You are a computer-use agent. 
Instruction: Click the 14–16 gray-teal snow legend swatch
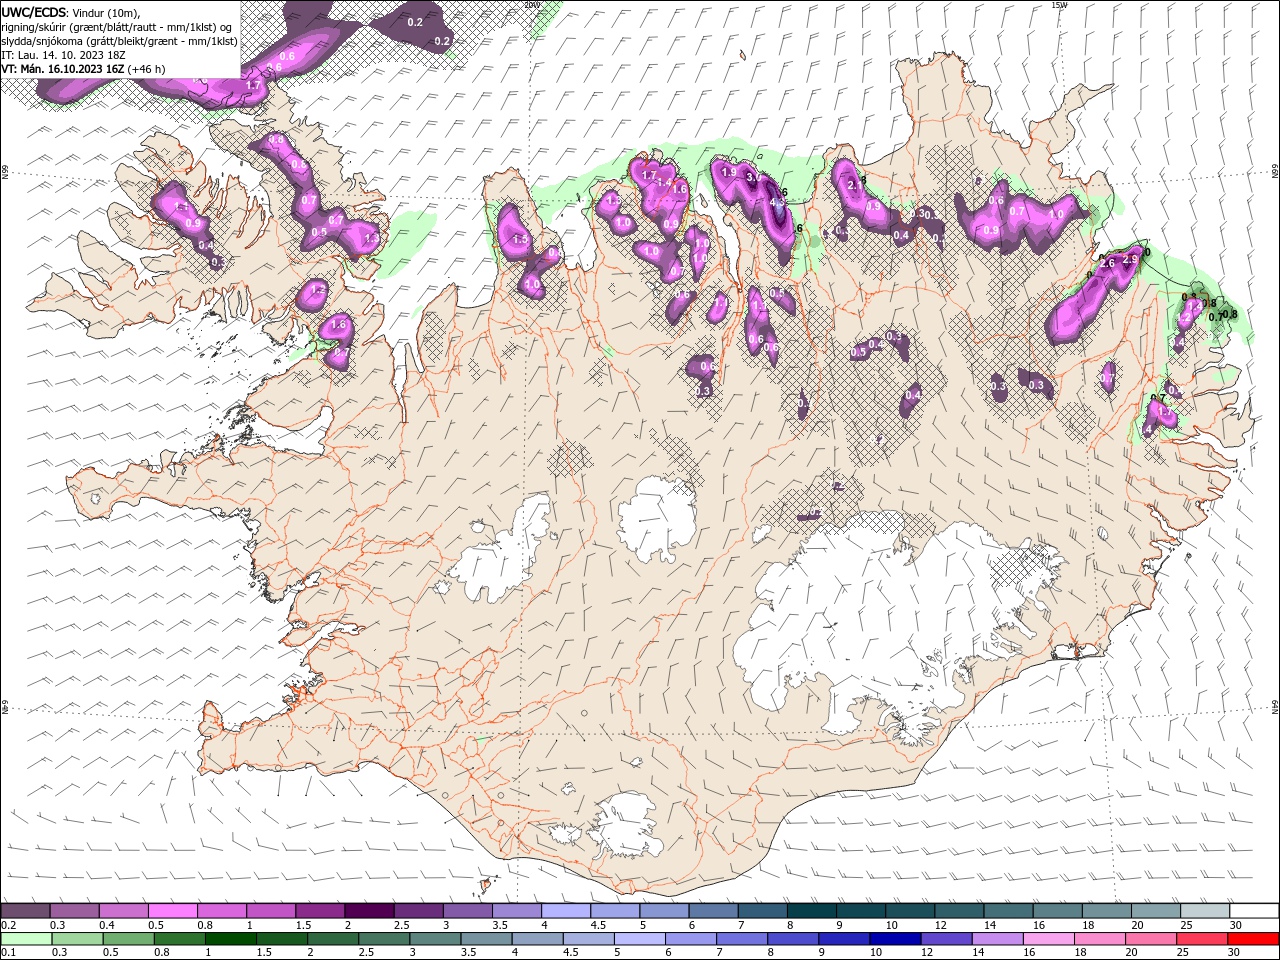tap(1007, 911)
